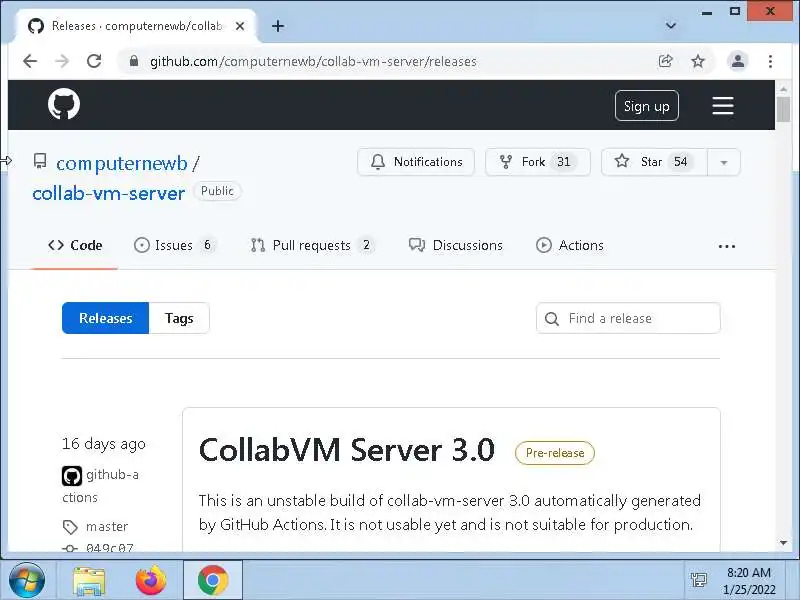Viewport: 800px width, 600px height.
Task: Open CollabVM Server 3.0 release title
Action: [347, 451]
